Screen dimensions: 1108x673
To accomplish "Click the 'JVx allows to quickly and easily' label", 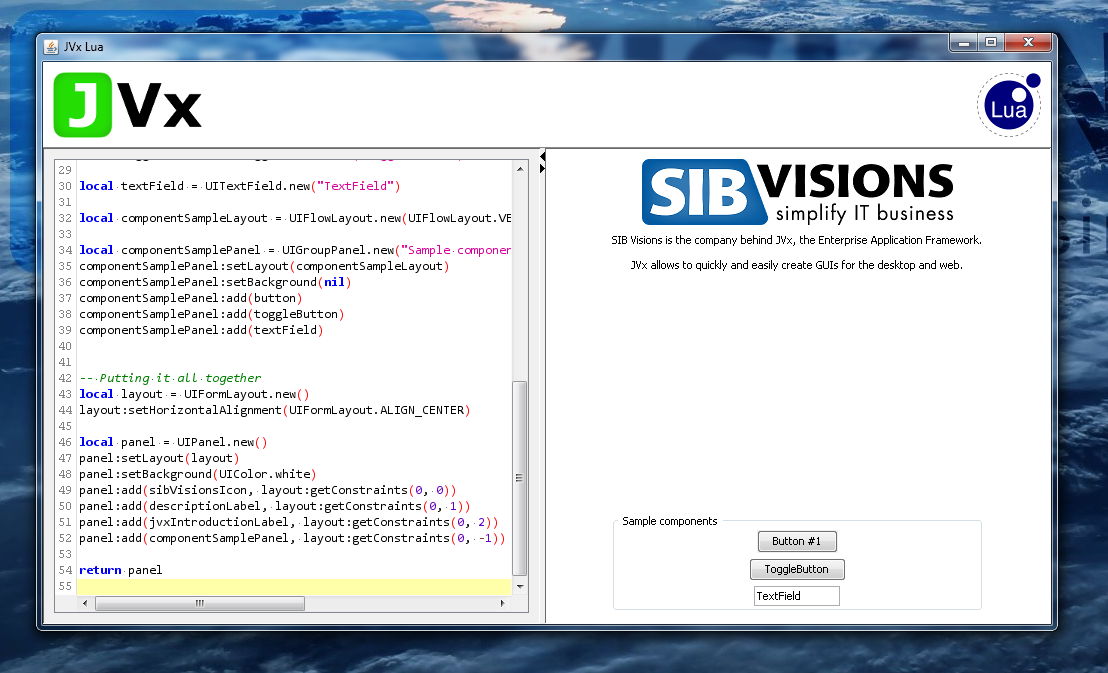I will coord(796,265).
